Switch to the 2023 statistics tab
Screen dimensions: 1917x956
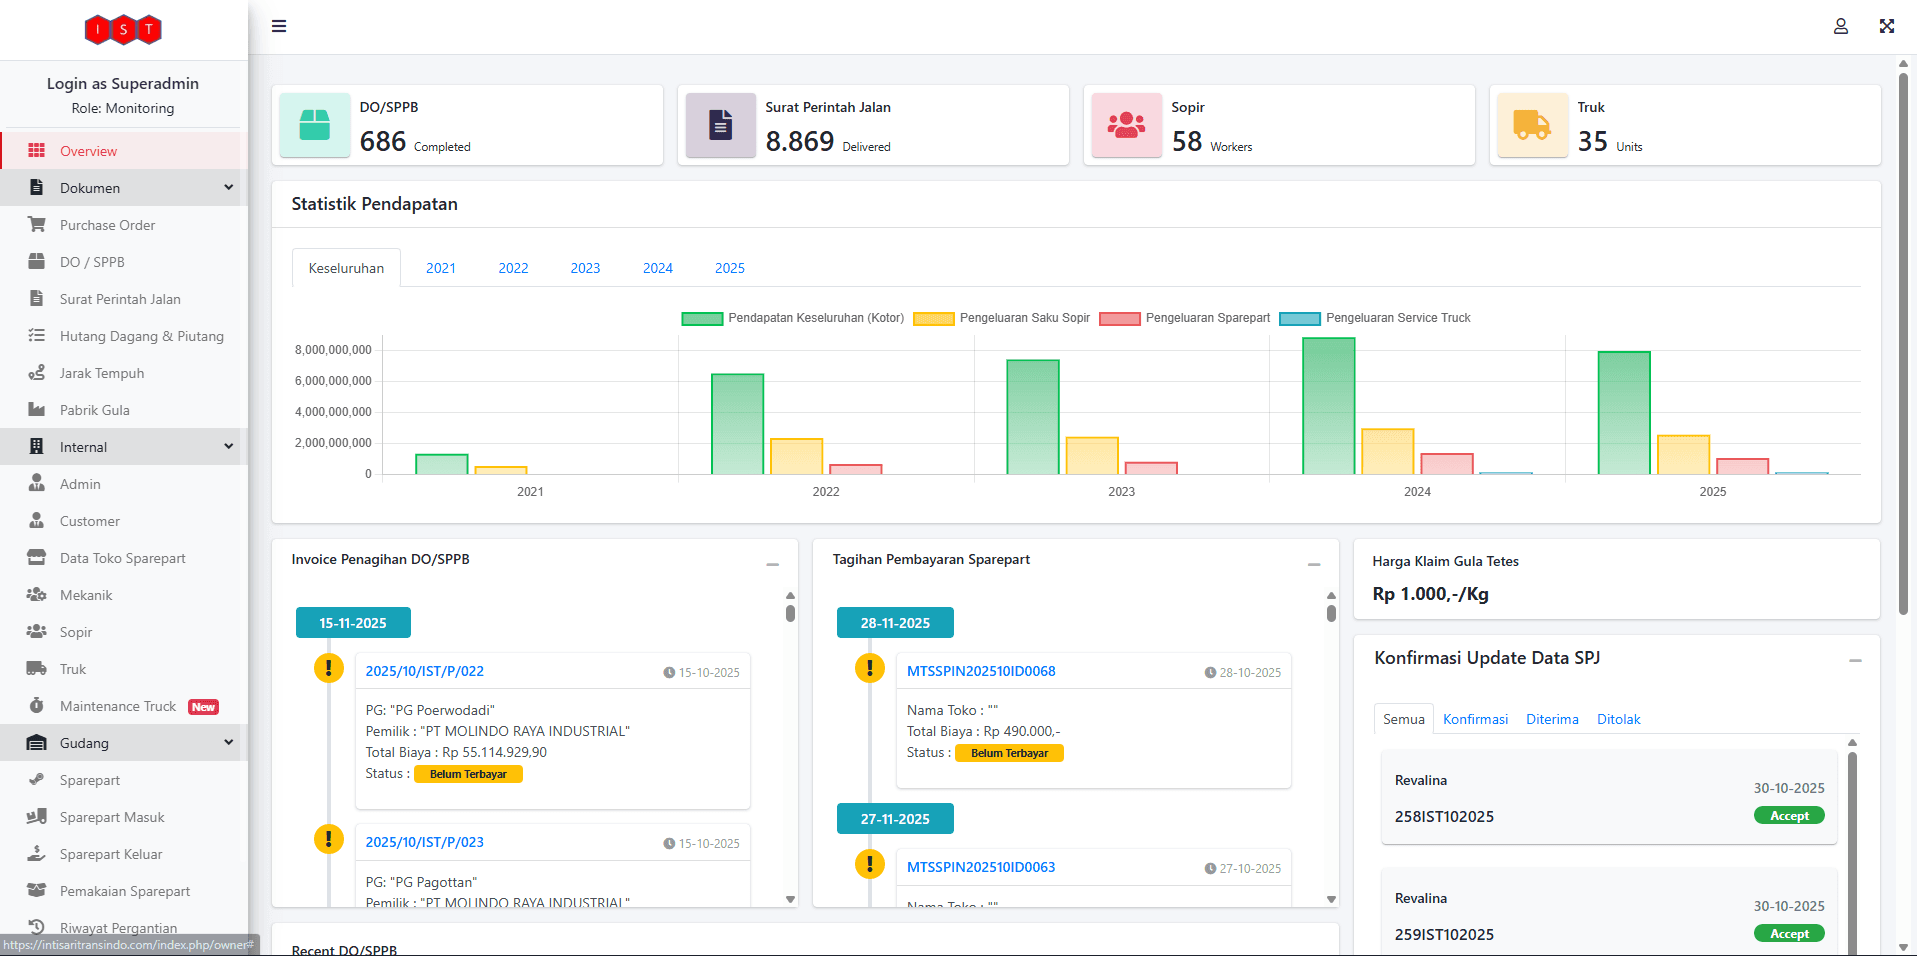(585, 268)
